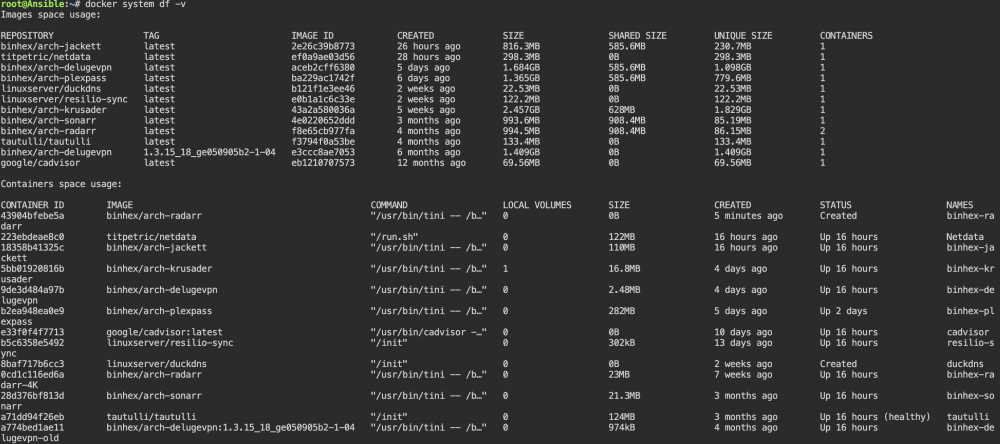Click the REPOSITORY column header

tap(27, 36)
